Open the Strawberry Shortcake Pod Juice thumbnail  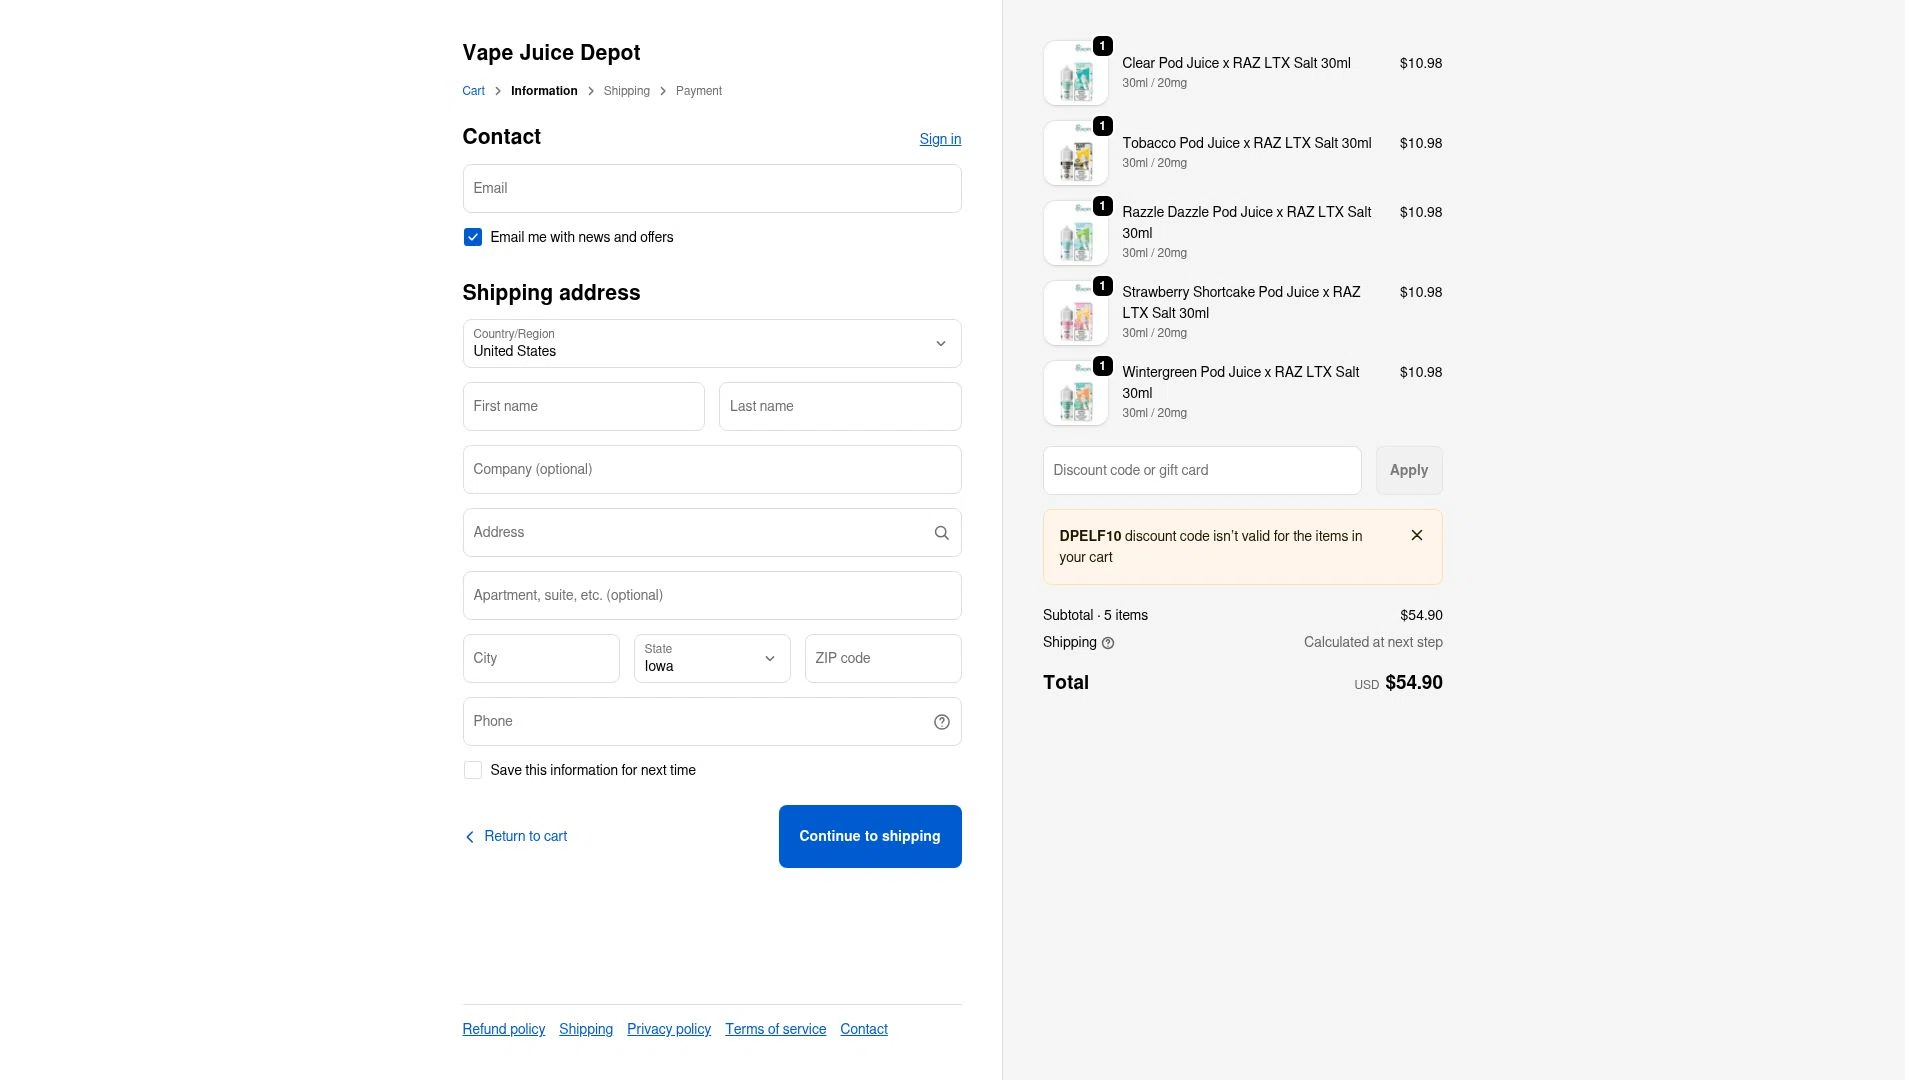point(1075,313)
